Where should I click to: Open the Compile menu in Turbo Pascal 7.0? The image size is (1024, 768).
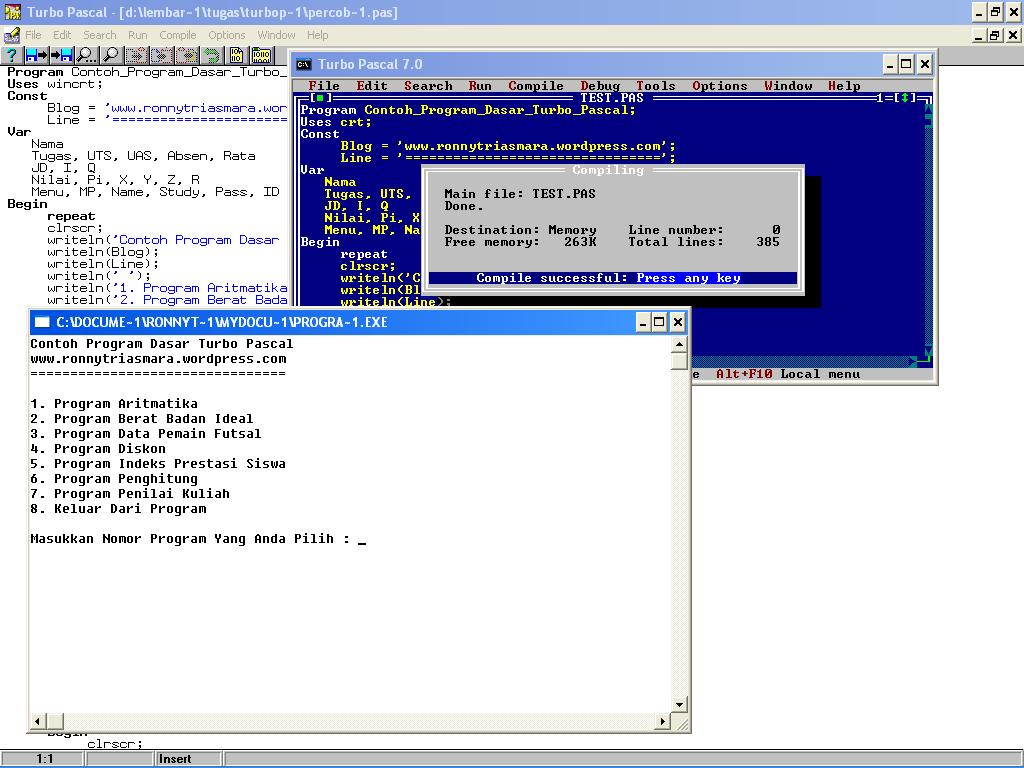535,86
